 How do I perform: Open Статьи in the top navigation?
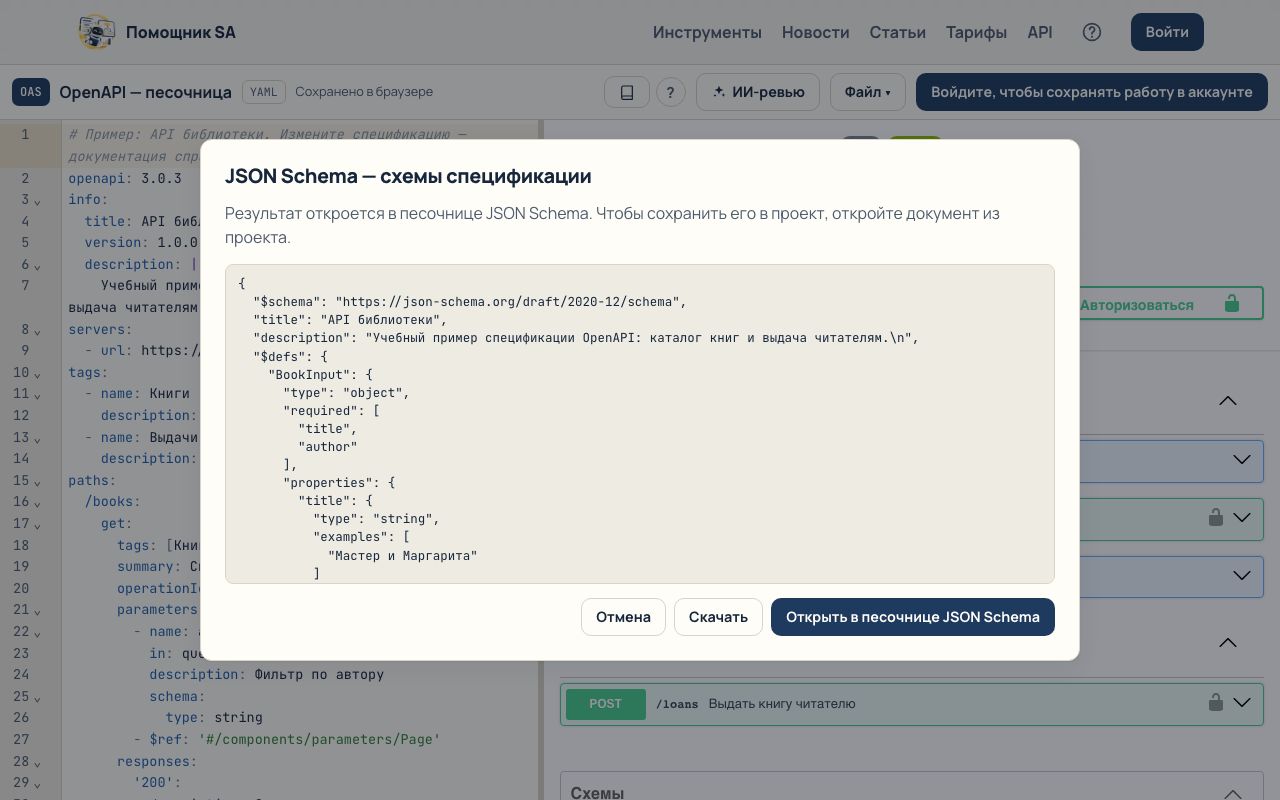[897, 32]
